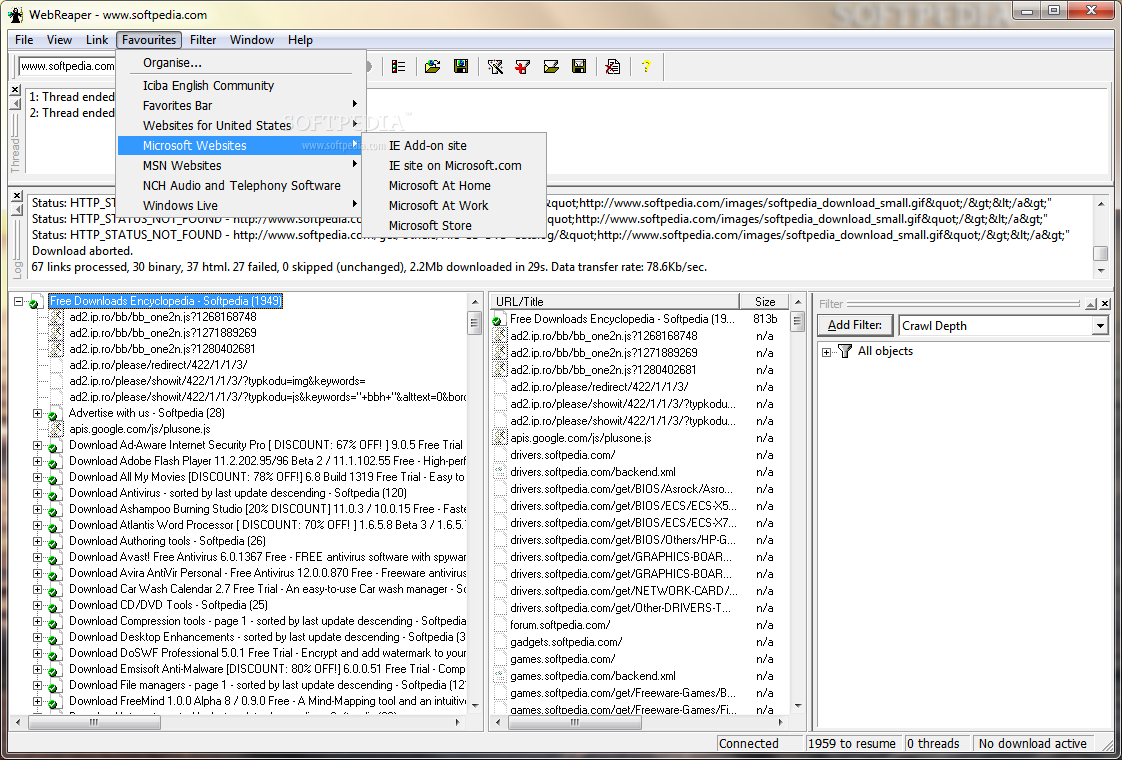Open the Filter menu

pos(203,40)
